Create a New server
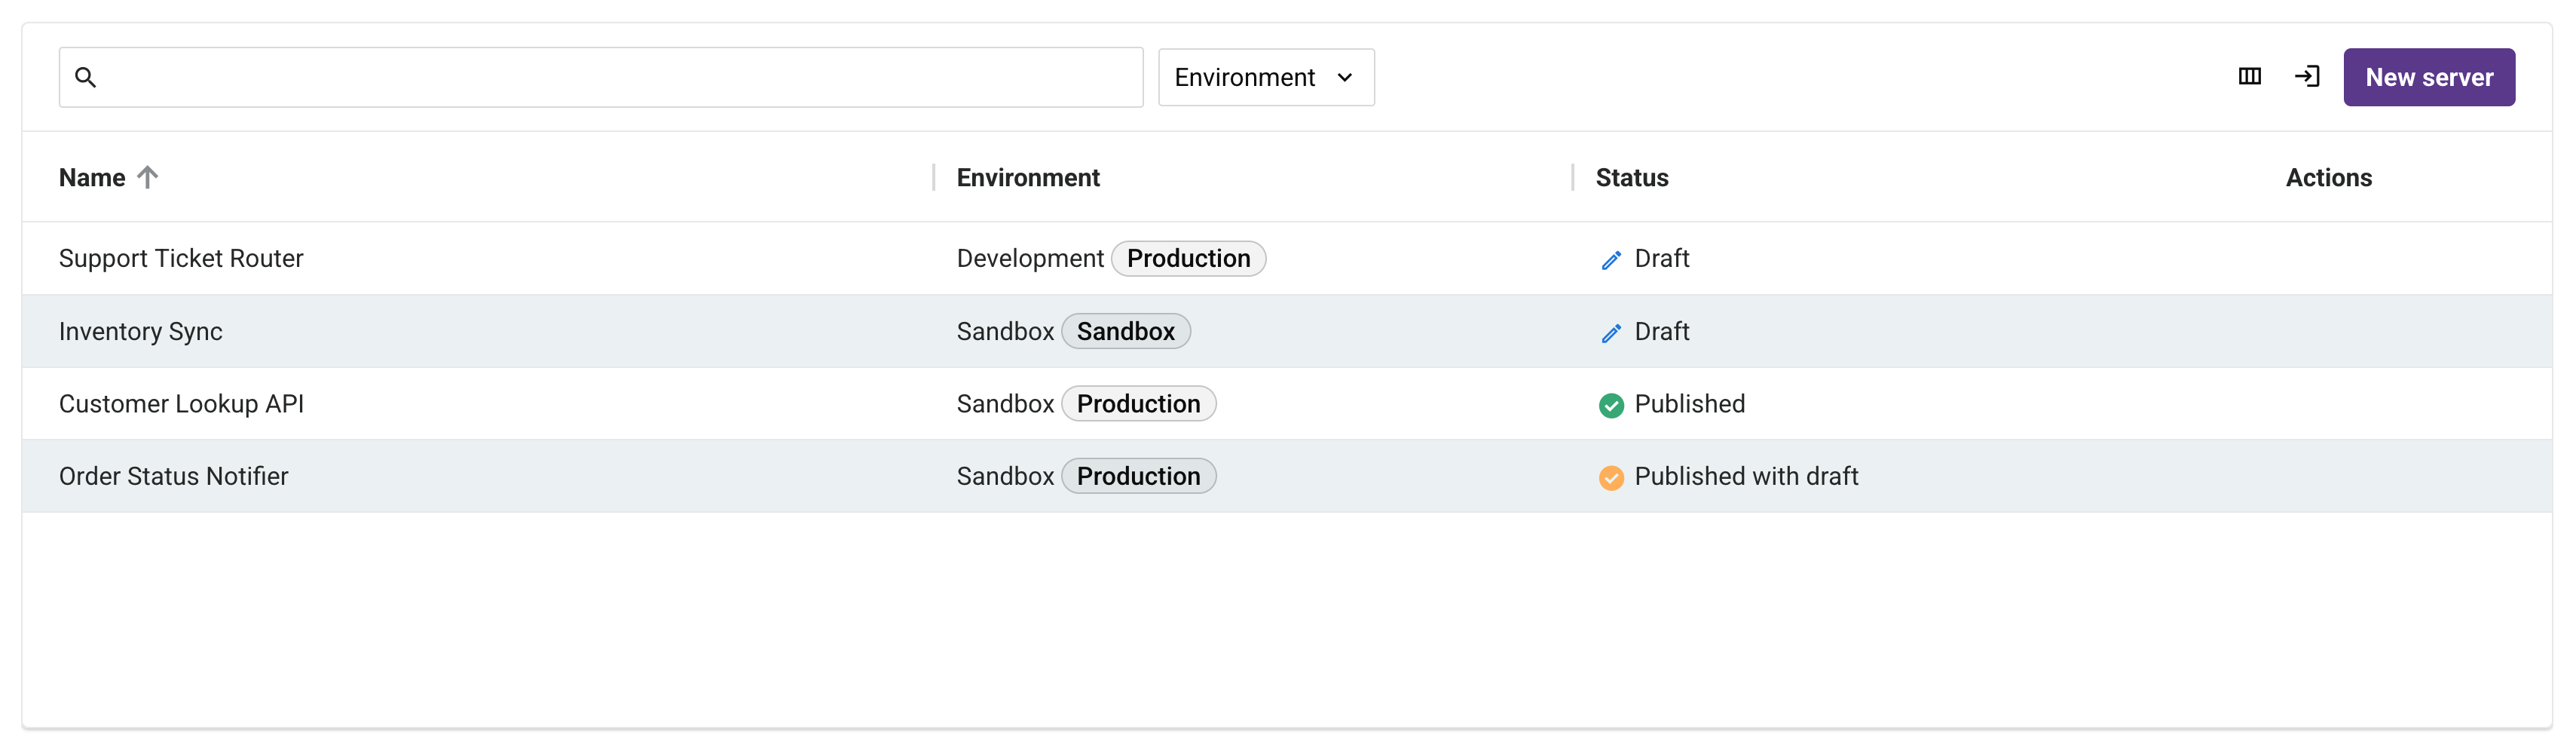 click(x=2428, y=77)
